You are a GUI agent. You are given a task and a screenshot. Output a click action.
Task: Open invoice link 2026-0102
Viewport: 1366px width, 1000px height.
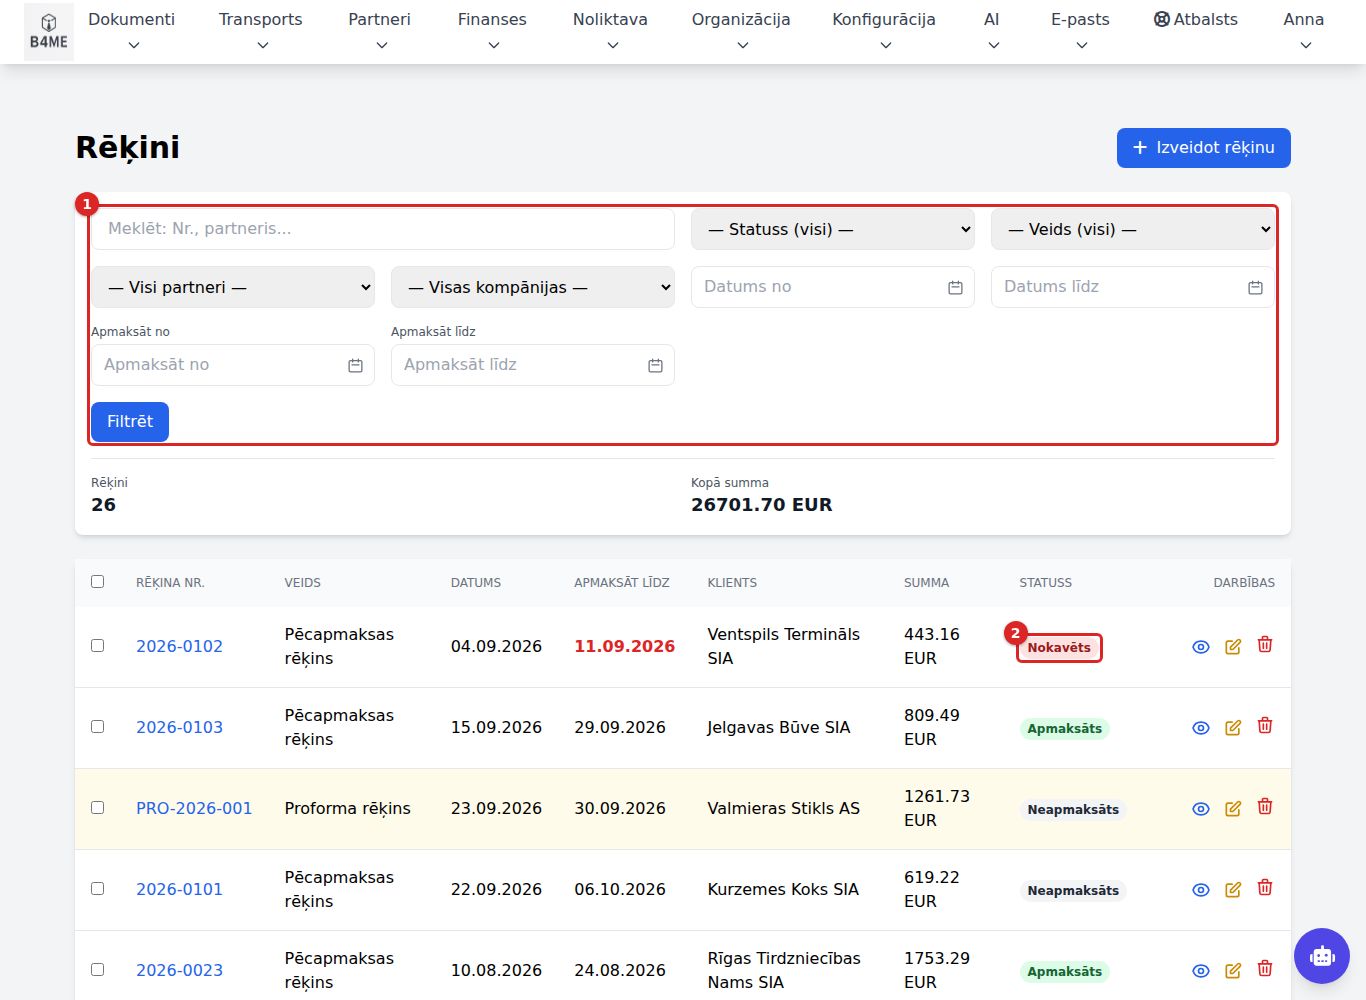click(x=180, y=647)
